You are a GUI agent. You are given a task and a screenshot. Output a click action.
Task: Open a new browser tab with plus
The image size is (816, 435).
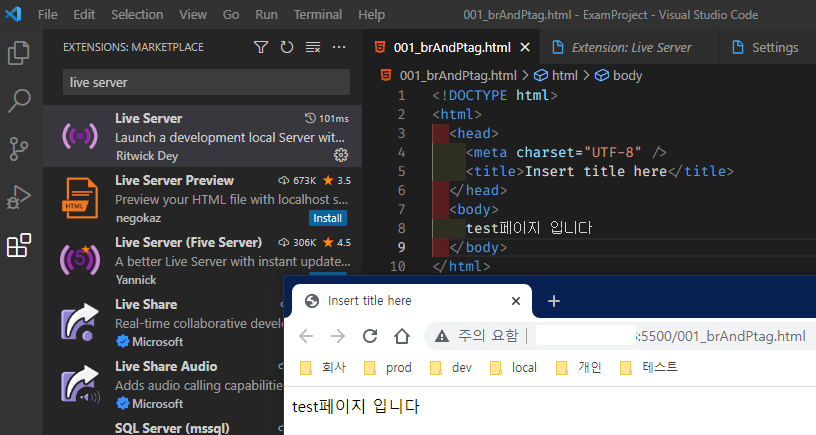[x=554, y=301]
